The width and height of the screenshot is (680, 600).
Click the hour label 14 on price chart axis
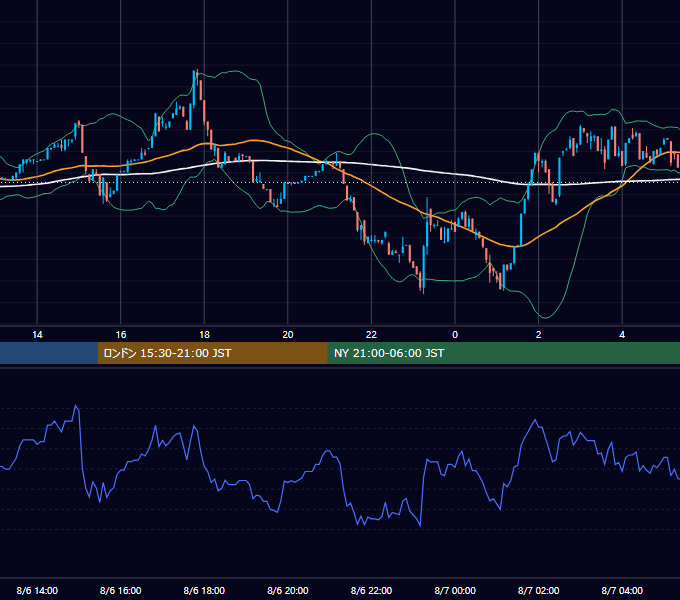pos(37,334)
